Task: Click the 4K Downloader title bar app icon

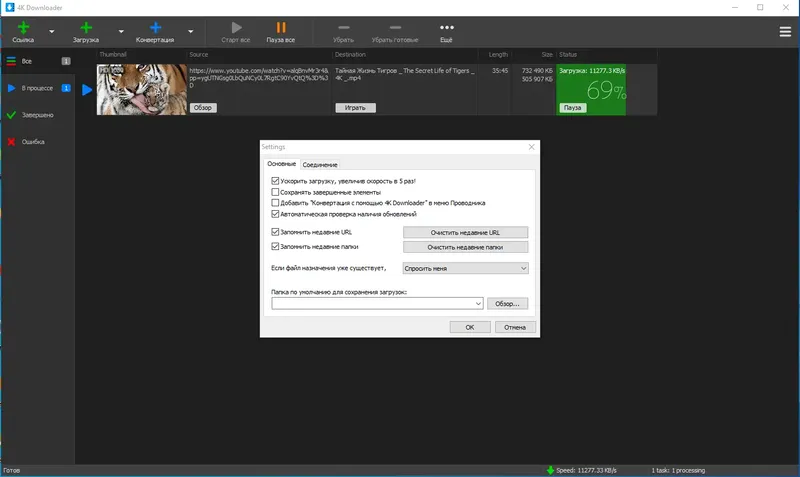Action: pos(10,7)
